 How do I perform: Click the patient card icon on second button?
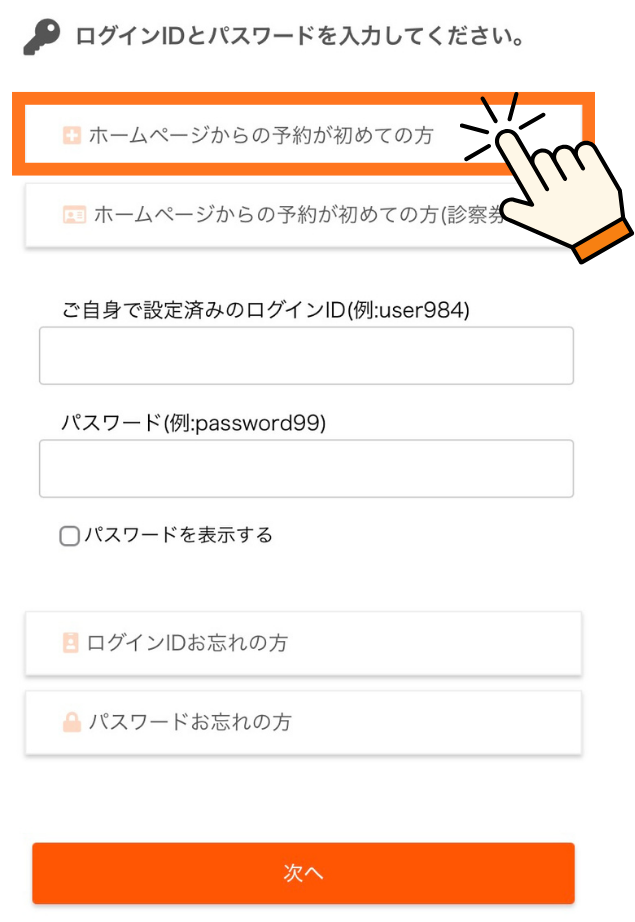click(x=73, y=214)
